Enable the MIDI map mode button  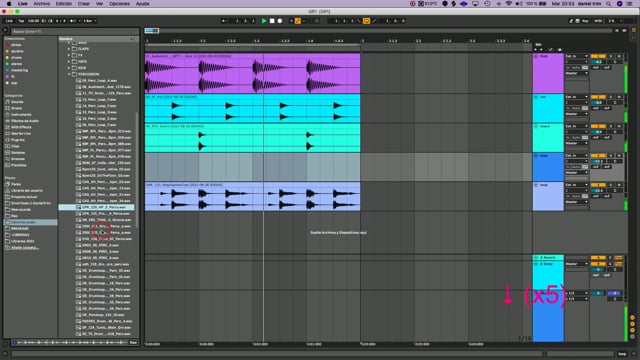[x=598, y=21]
